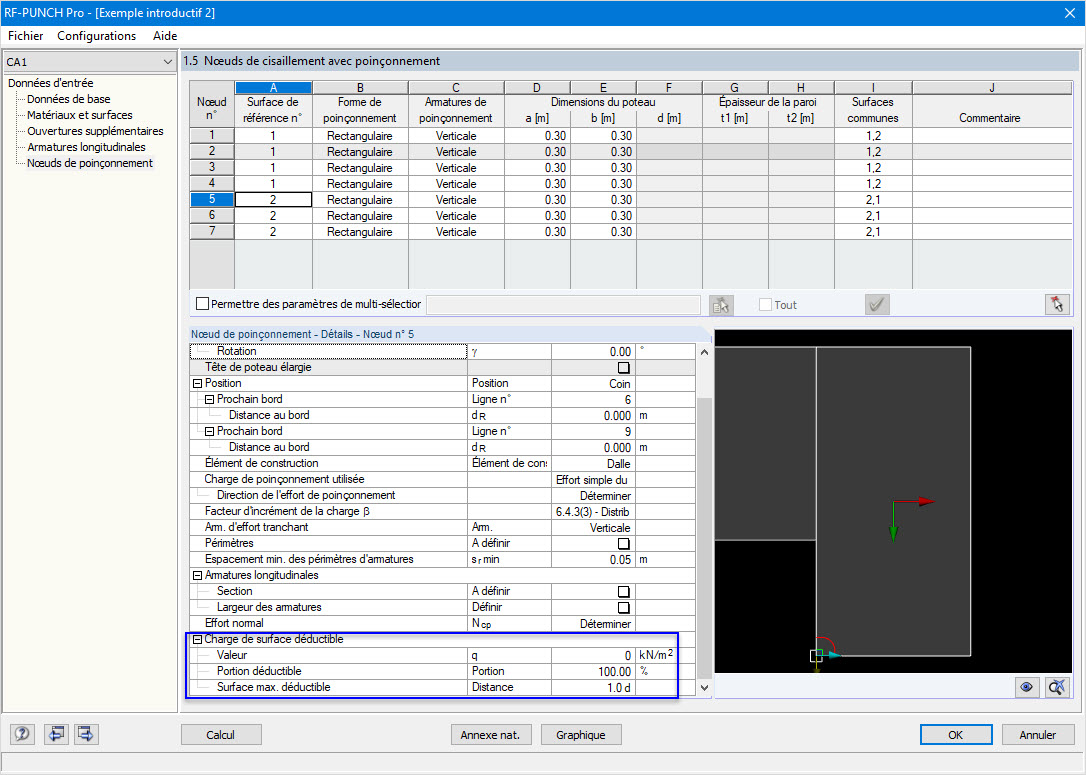
Task: Click the pick node graphically icon
Action: pyautogui.click(x=721, y=305)
